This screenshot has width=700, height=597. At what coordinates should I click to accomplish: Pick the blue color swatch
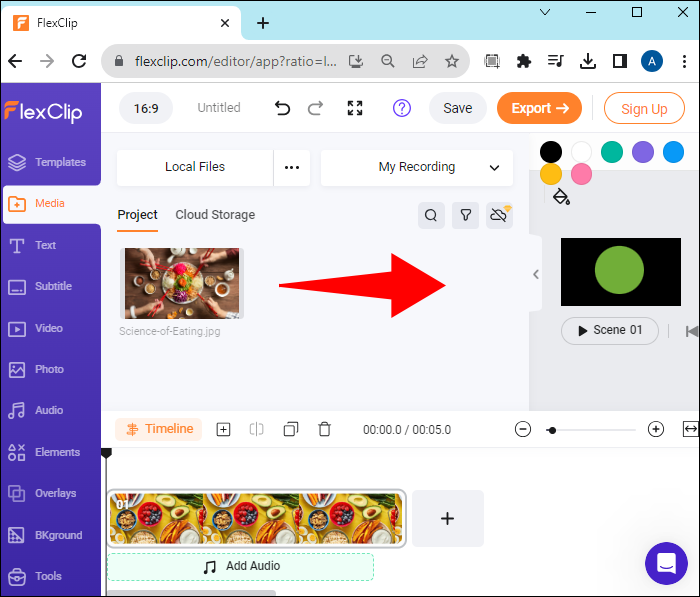click(x=673, y=152)
